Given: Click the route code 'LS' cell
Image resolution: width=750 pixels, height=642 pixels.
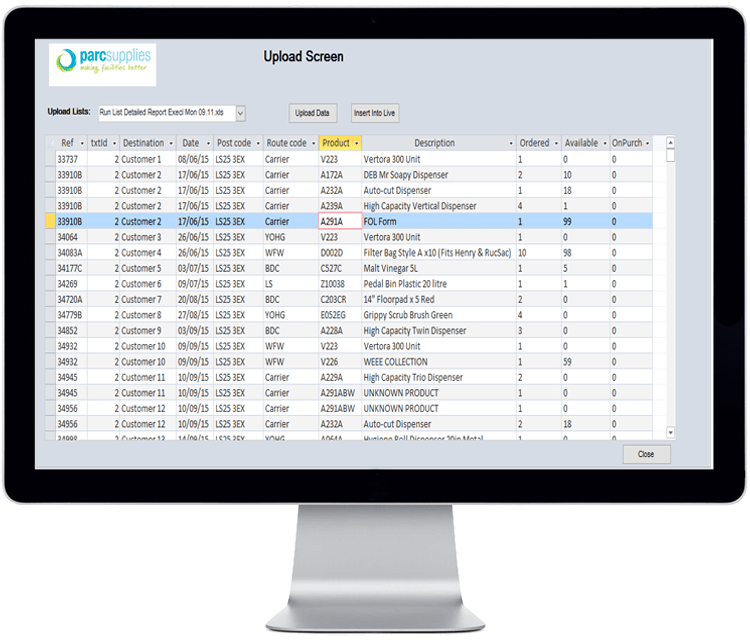Looking at the screenshot, I should click(291, 284).
